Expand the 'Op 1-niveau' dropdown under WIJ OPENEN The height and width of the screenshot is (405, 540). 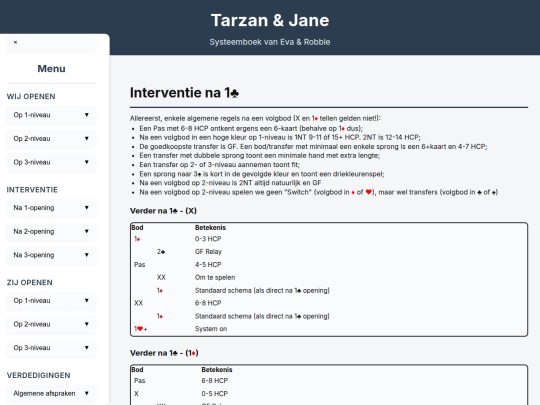(51, 115)
